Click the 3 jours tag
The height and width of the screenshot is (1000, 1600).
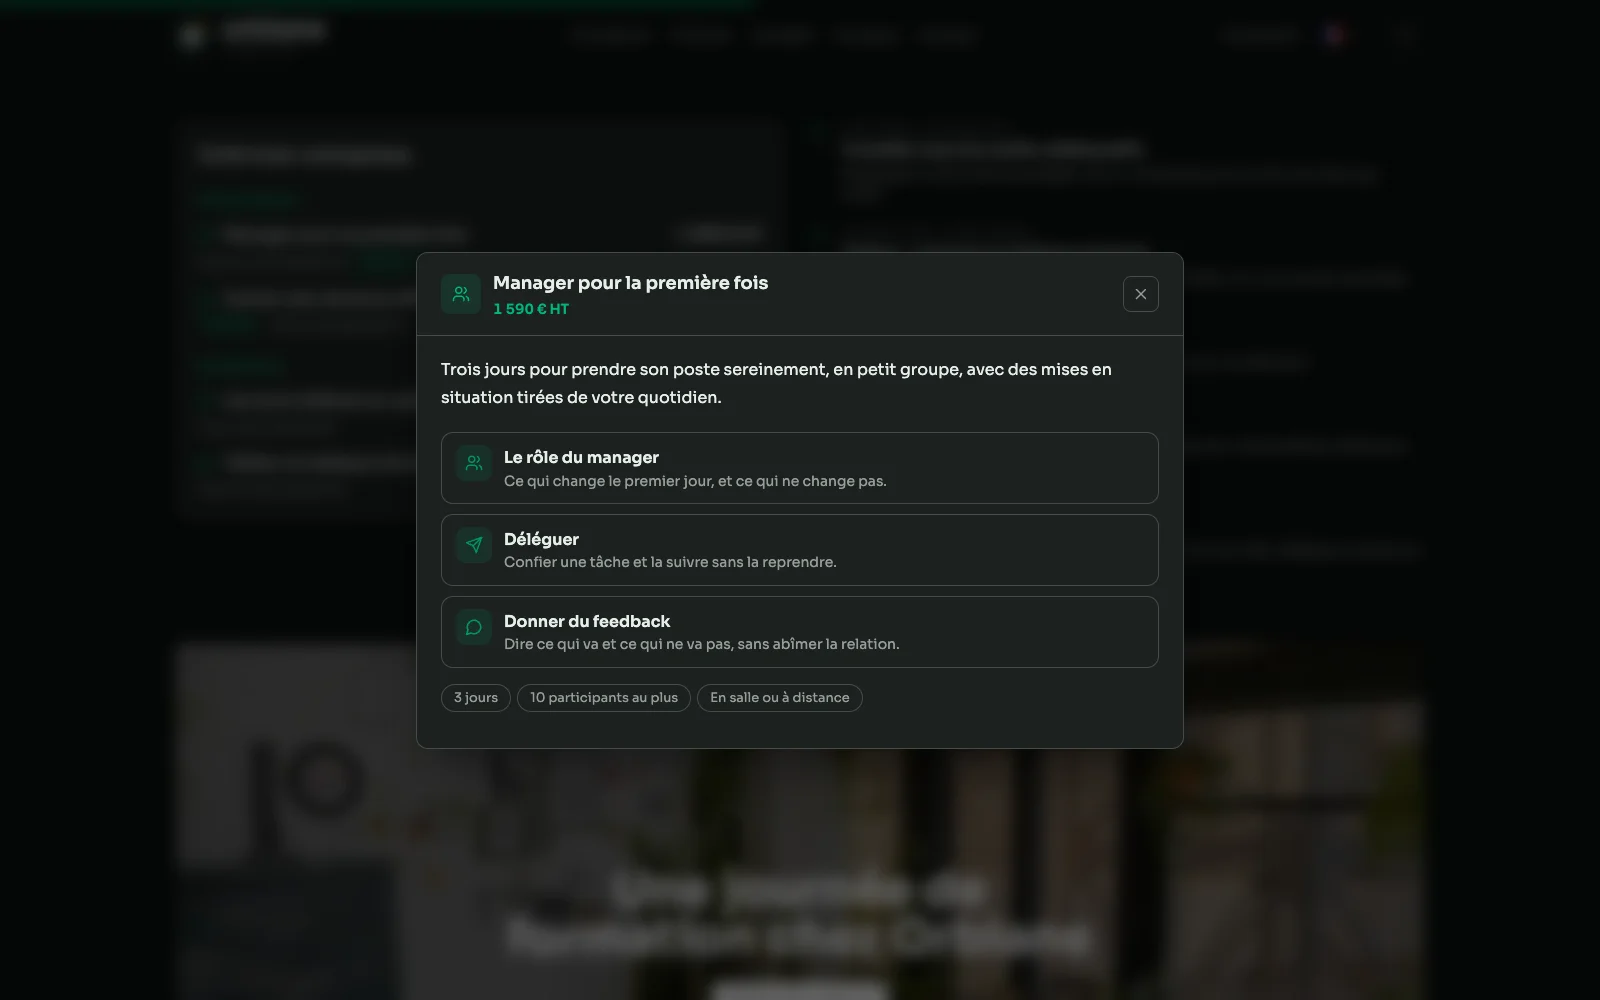tap(476, 698)
